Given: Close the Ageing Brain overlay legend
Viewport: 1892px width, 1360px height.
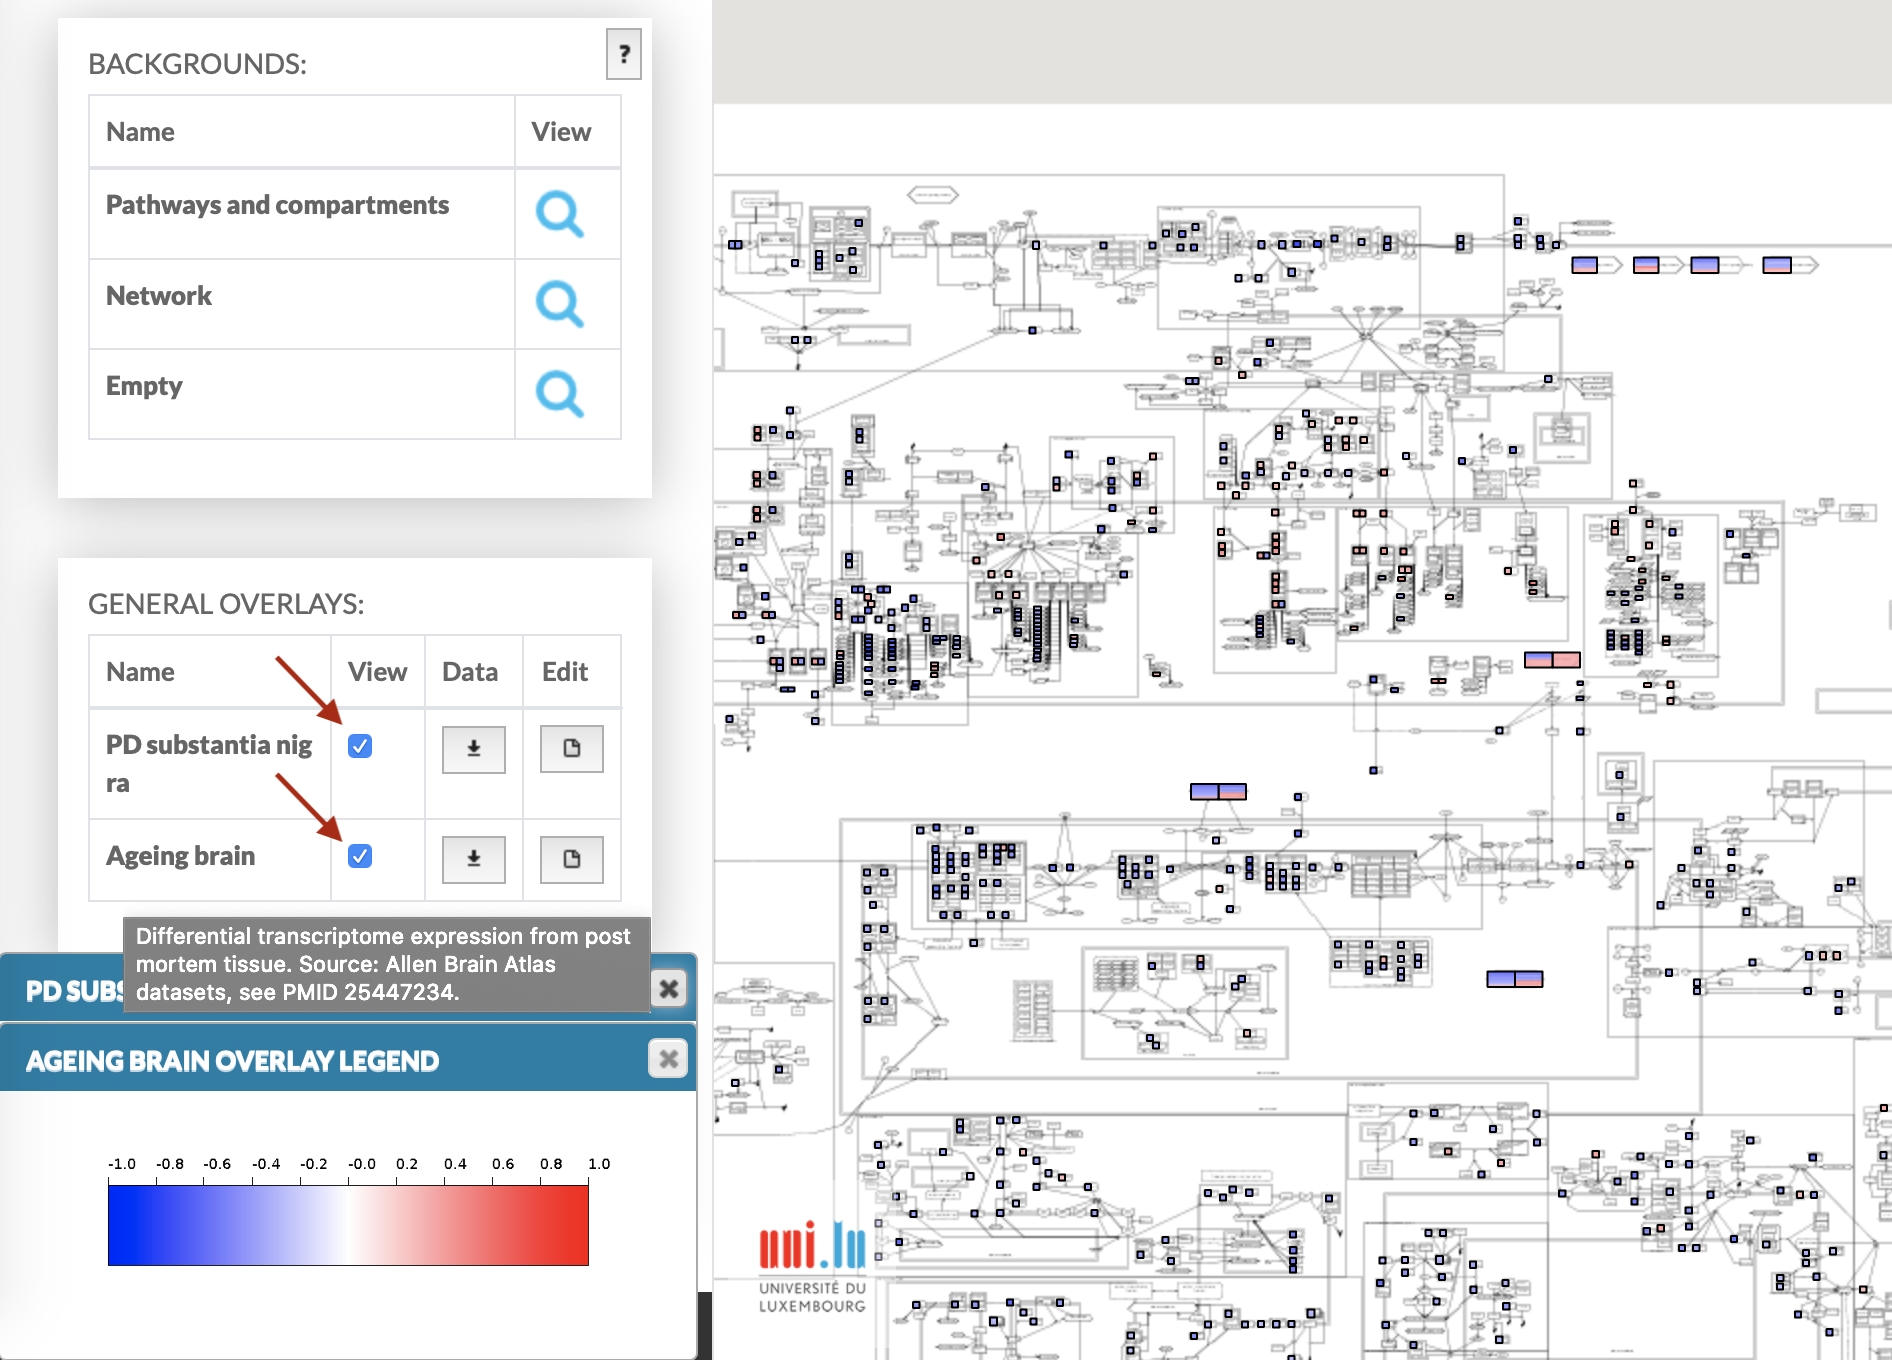Looking at the screenshot, I should pyautogui.click(x=668, y=1058).
